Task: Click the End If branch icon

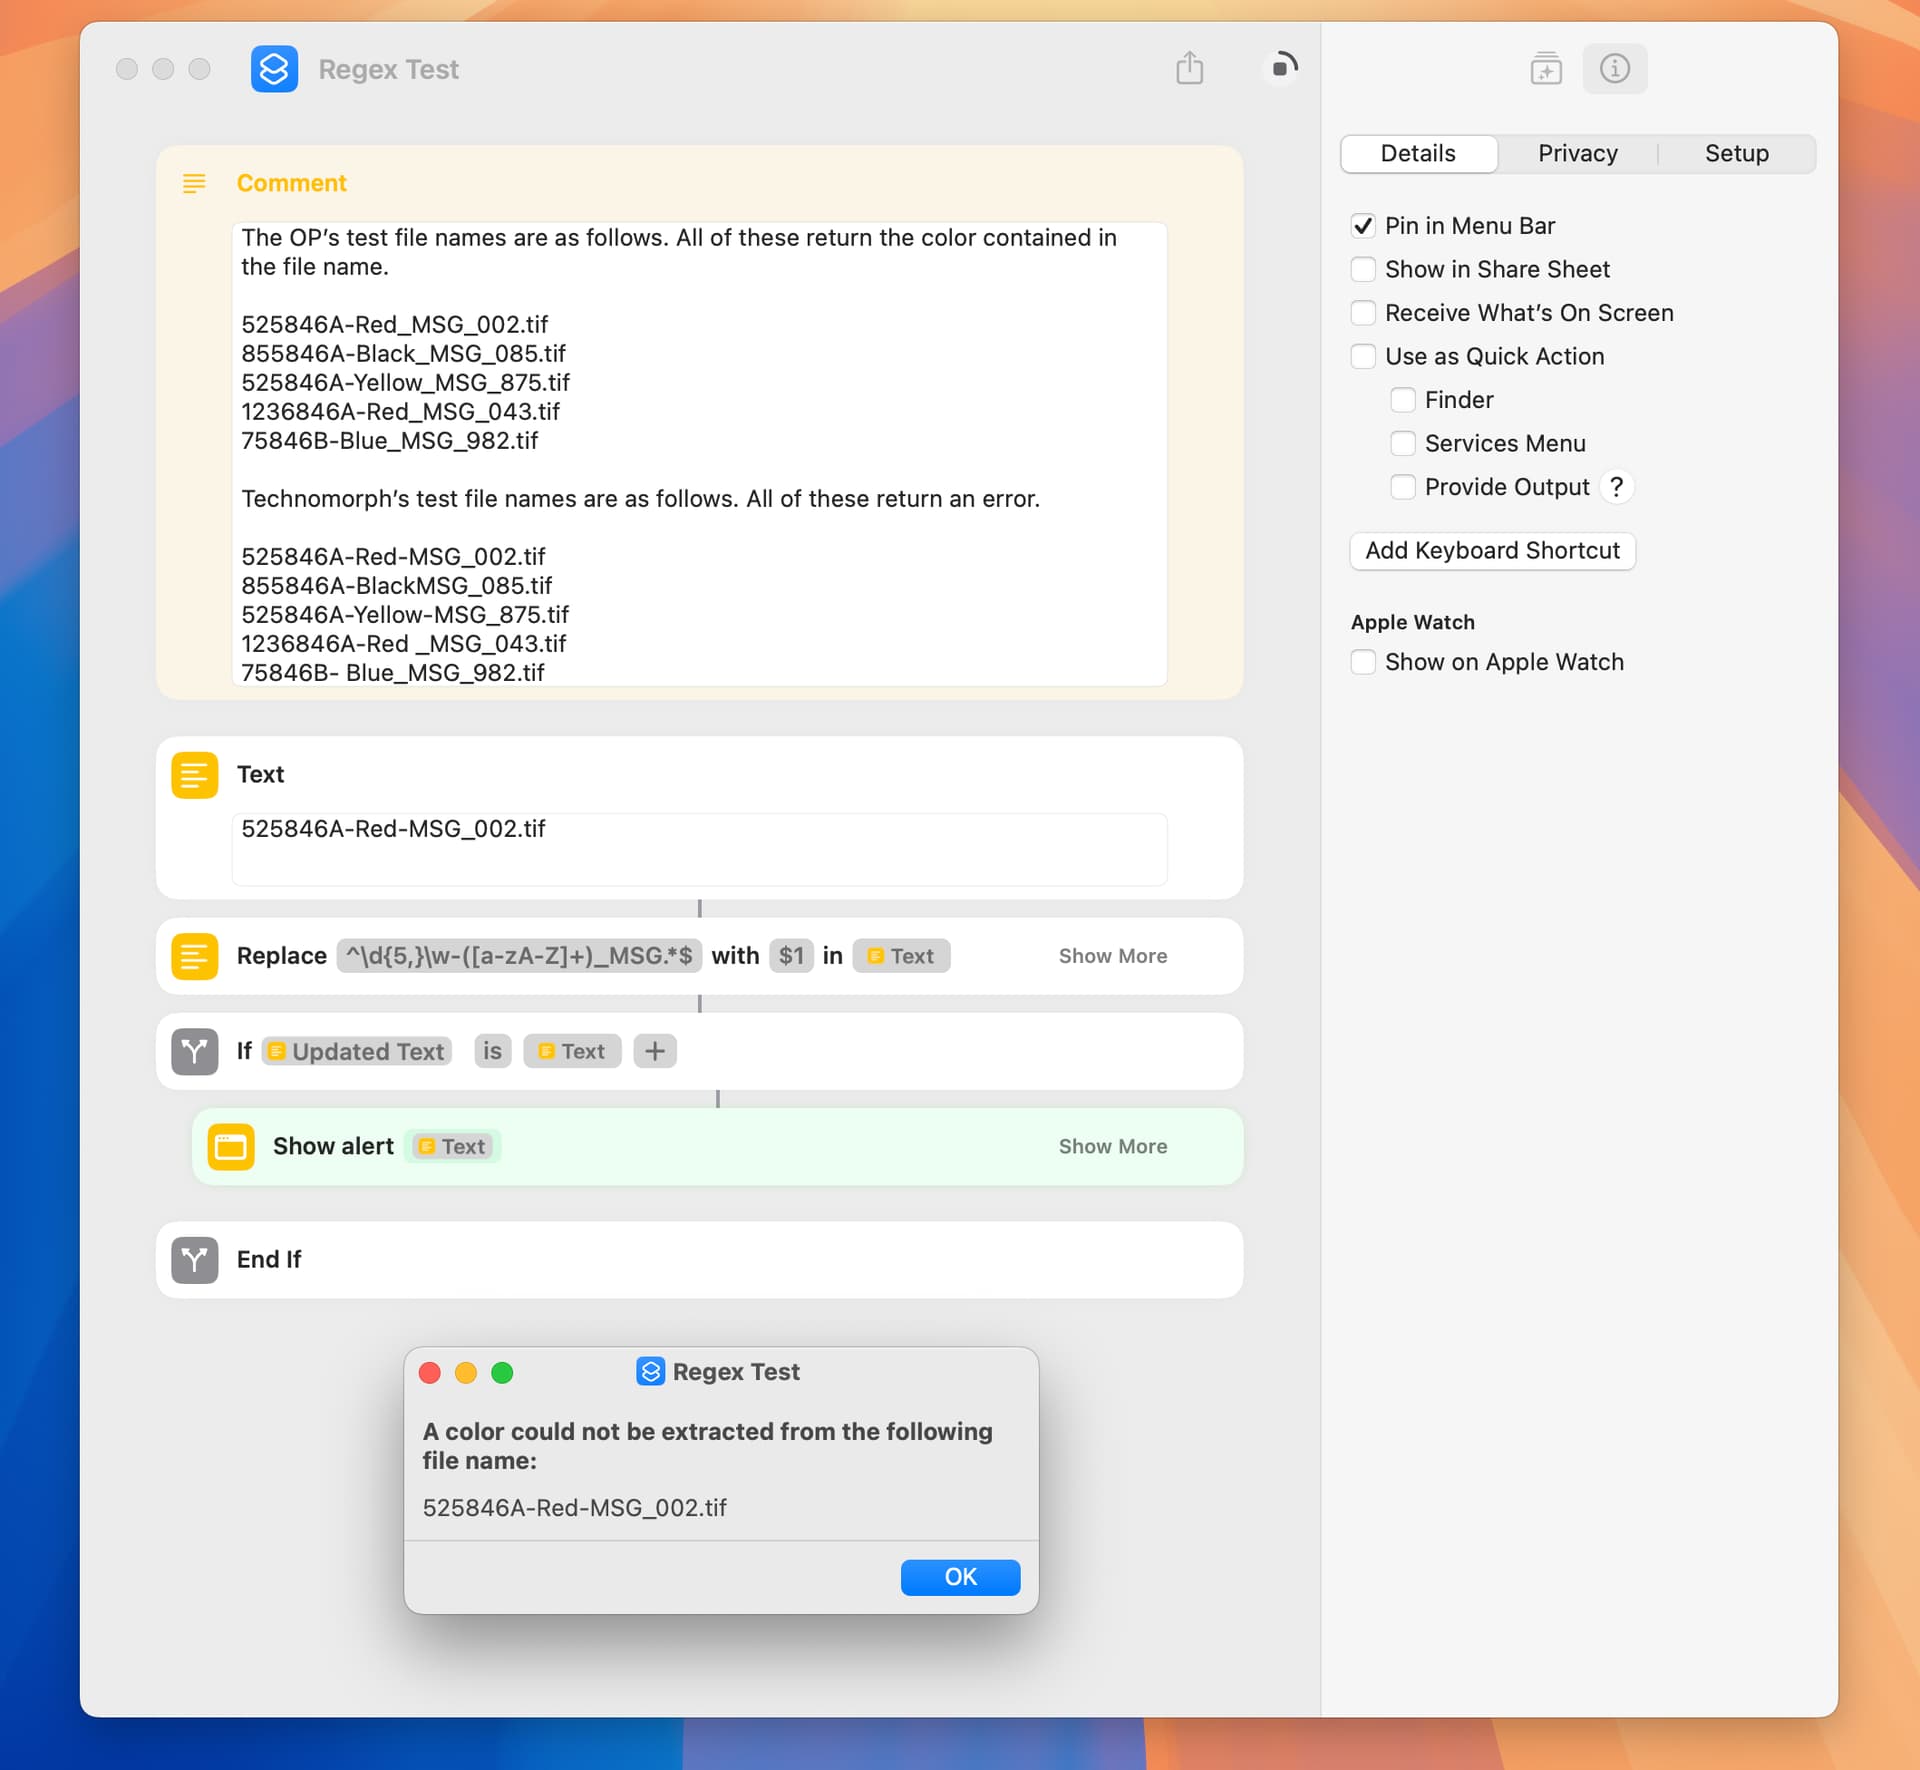Action: pyautogui.click(x=194, y=1259)
